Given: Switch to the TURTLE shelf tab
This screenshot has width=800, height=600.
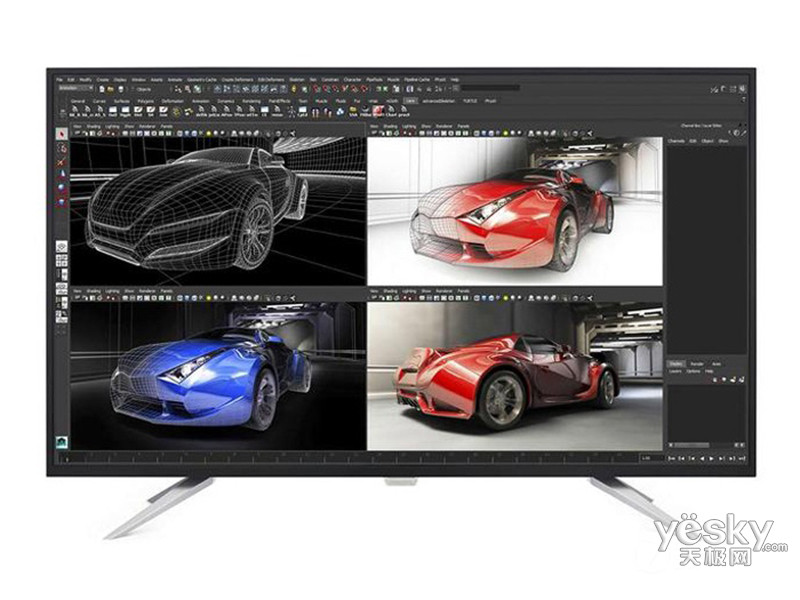Looking at the screenshot, I should [x=470, y=101].
